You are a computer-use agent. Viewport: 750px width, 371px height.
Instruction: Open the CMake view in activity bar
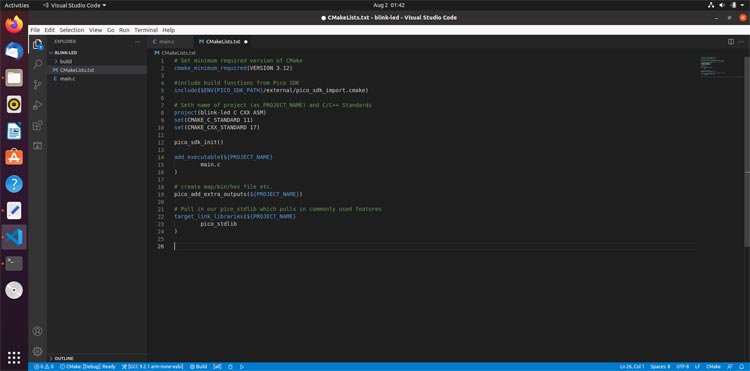(x=37, y=145)
